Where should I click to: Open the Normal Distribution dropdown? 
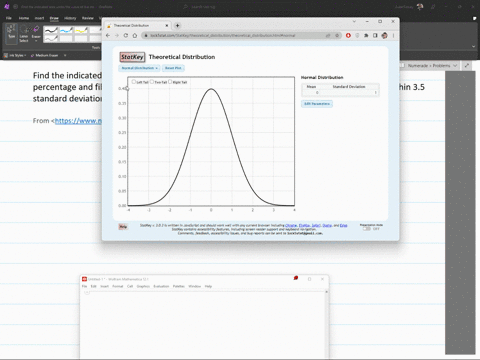click(139, 68)
